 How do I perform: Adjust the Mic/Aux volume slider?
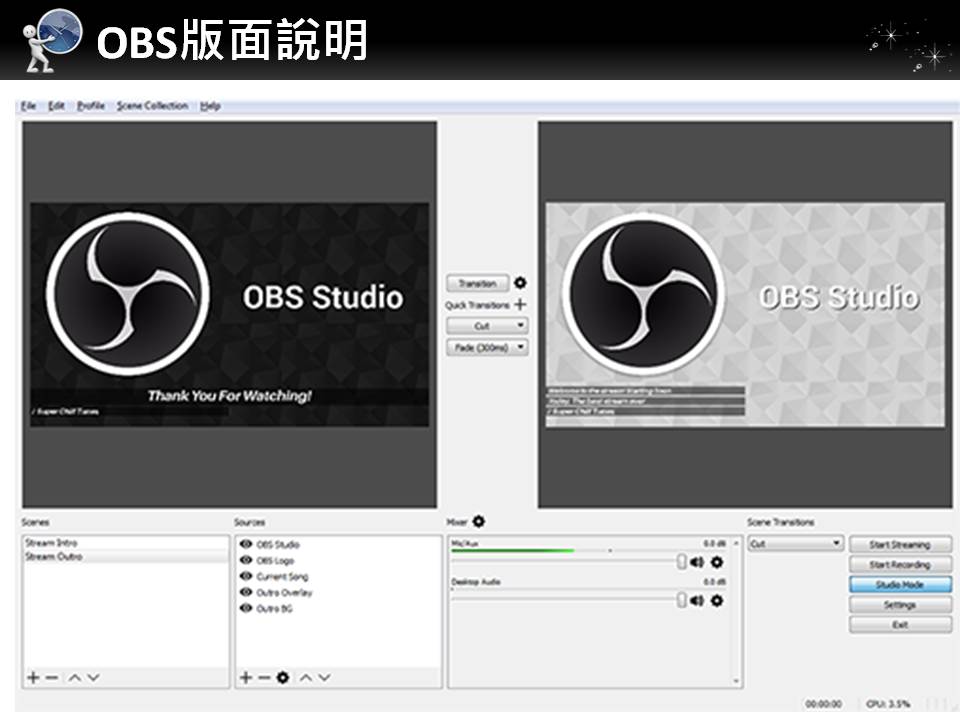(x=568, y=561)
